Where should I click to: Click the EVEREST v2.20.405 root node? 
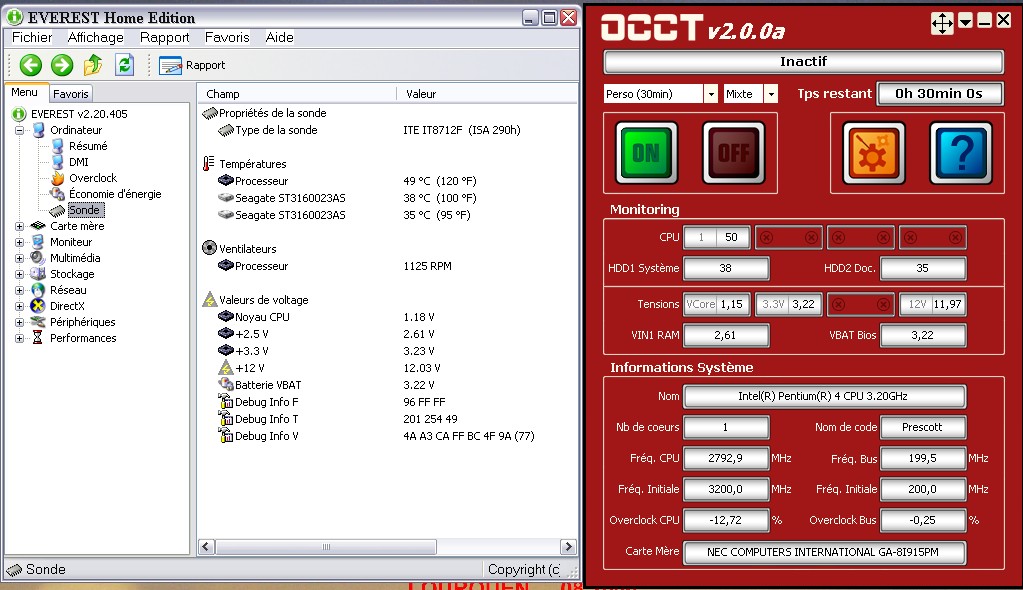pos(79,114)
